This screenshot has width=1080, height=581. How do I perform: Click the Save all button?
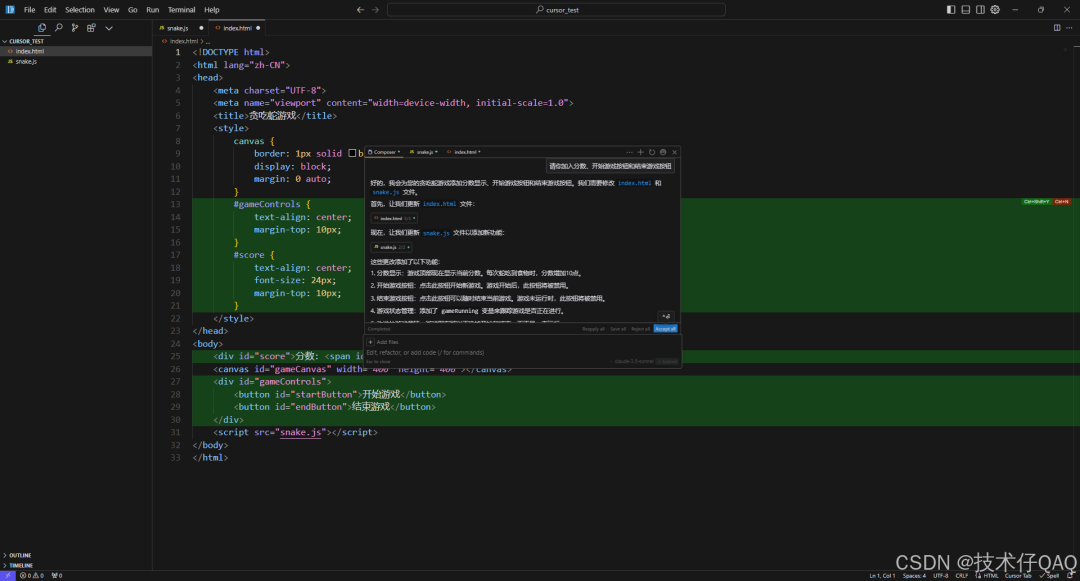(619, 329)
